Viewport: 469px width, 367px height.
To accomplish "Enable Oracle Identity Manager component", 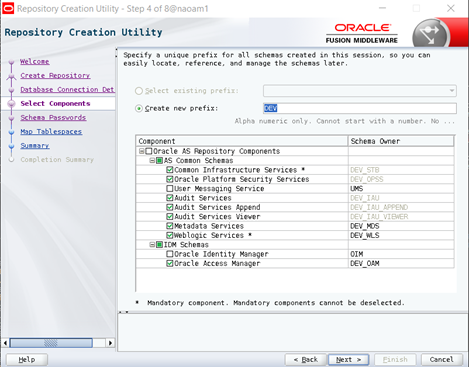I will coord(170,254).
